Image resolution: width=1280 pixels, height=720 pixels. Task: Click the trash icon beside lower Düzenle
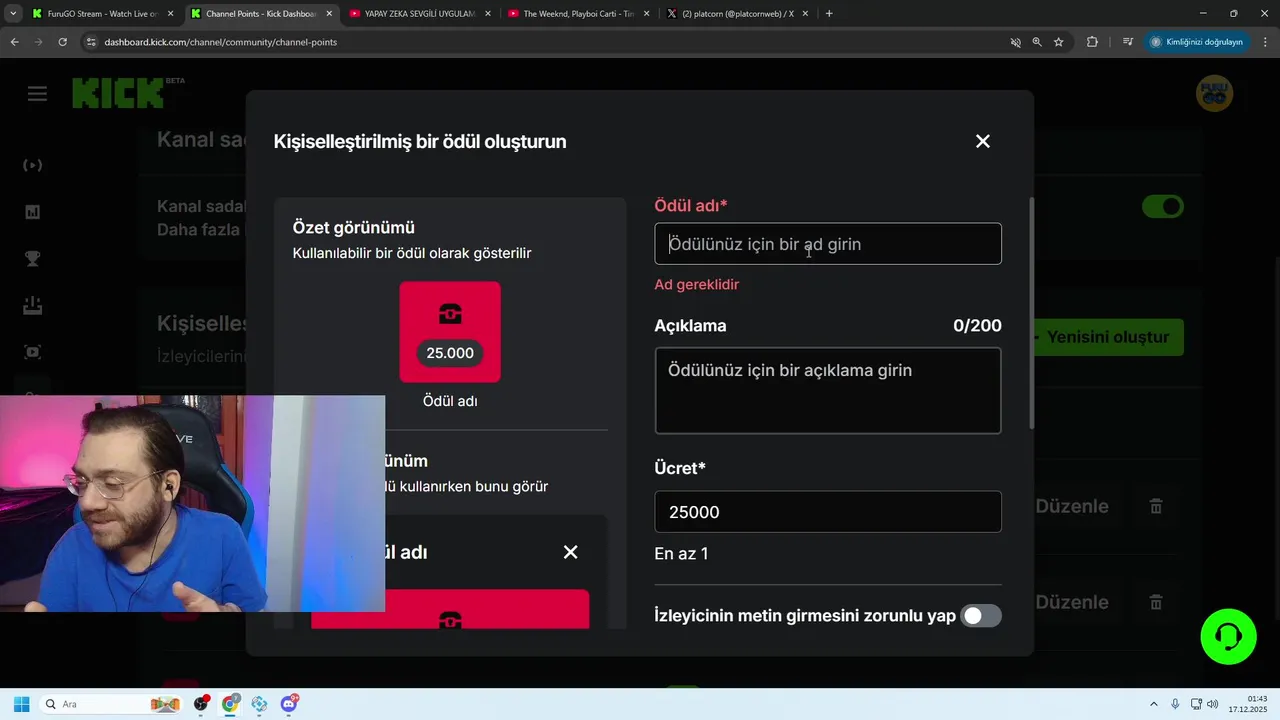click(x=1156, y=602)
